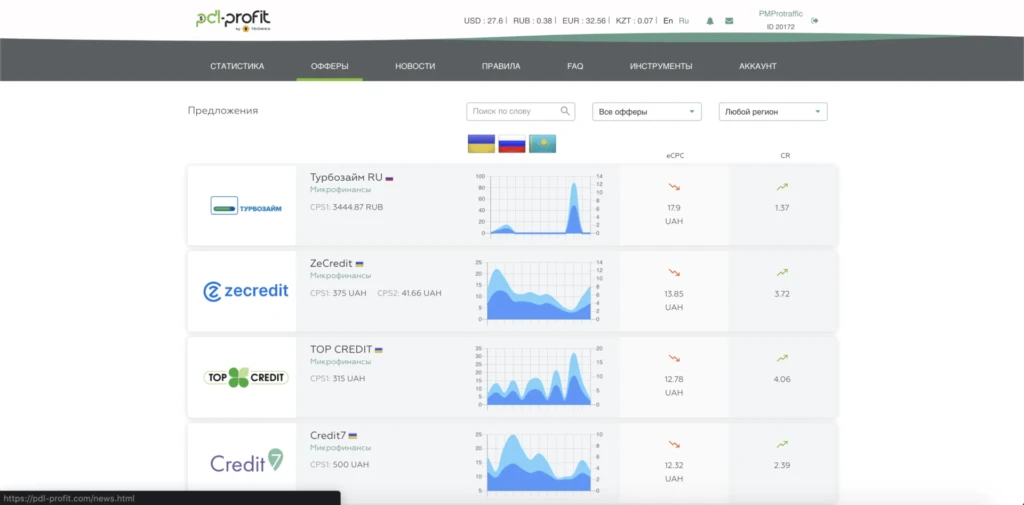Click the CPS1: 3444.87 RUB value
This screenshot has height=505, width=1024.
pyautogui.click(x=347, y=207)
